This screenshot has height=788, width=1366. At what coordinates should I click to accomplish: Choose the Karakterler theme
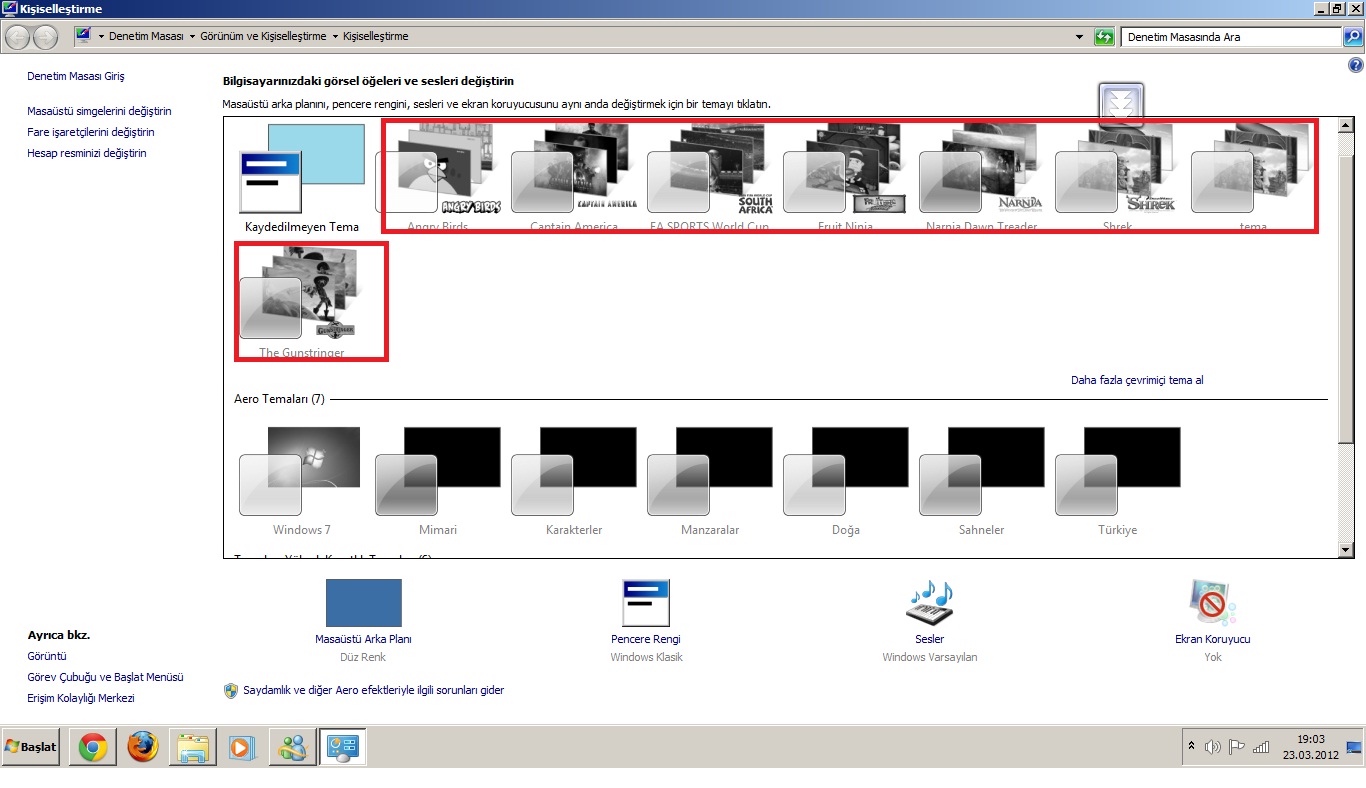pos(574,481)
